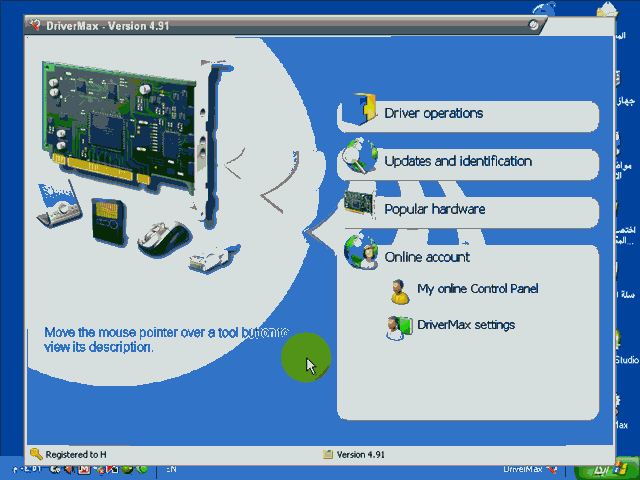Open My online Control Panel

(478, 289)
